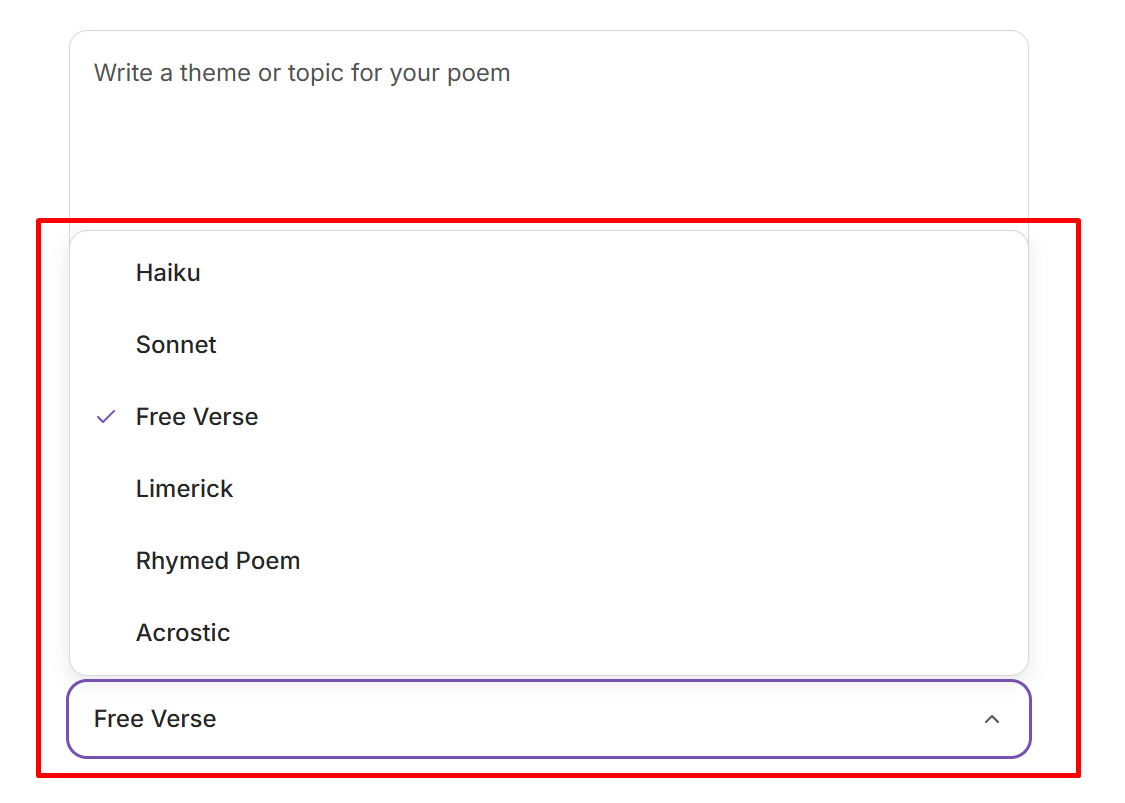Click Free Verse label in closed selector
This screenshot has height=803, width=1125.
154,719
